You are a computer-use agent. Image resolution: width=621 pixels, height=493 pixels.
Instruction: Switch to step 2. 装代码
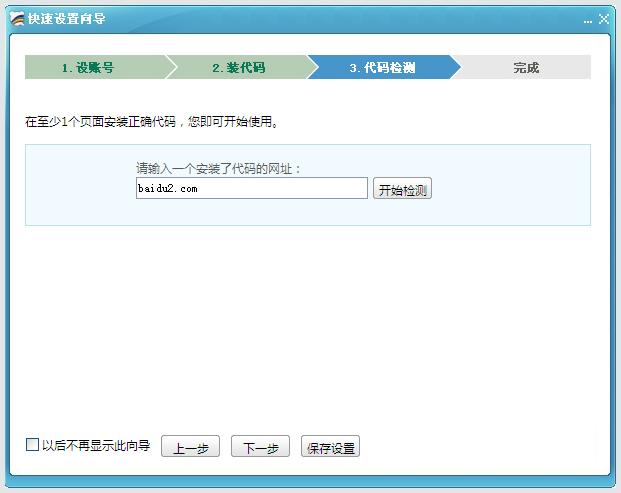[238, 68]
